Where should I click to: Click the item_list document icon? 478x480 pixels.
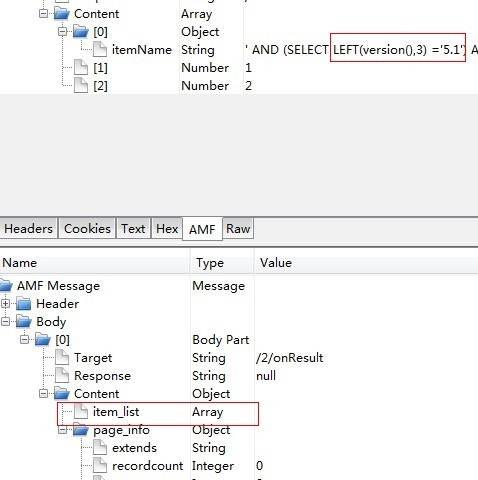(x=81, y=412)
